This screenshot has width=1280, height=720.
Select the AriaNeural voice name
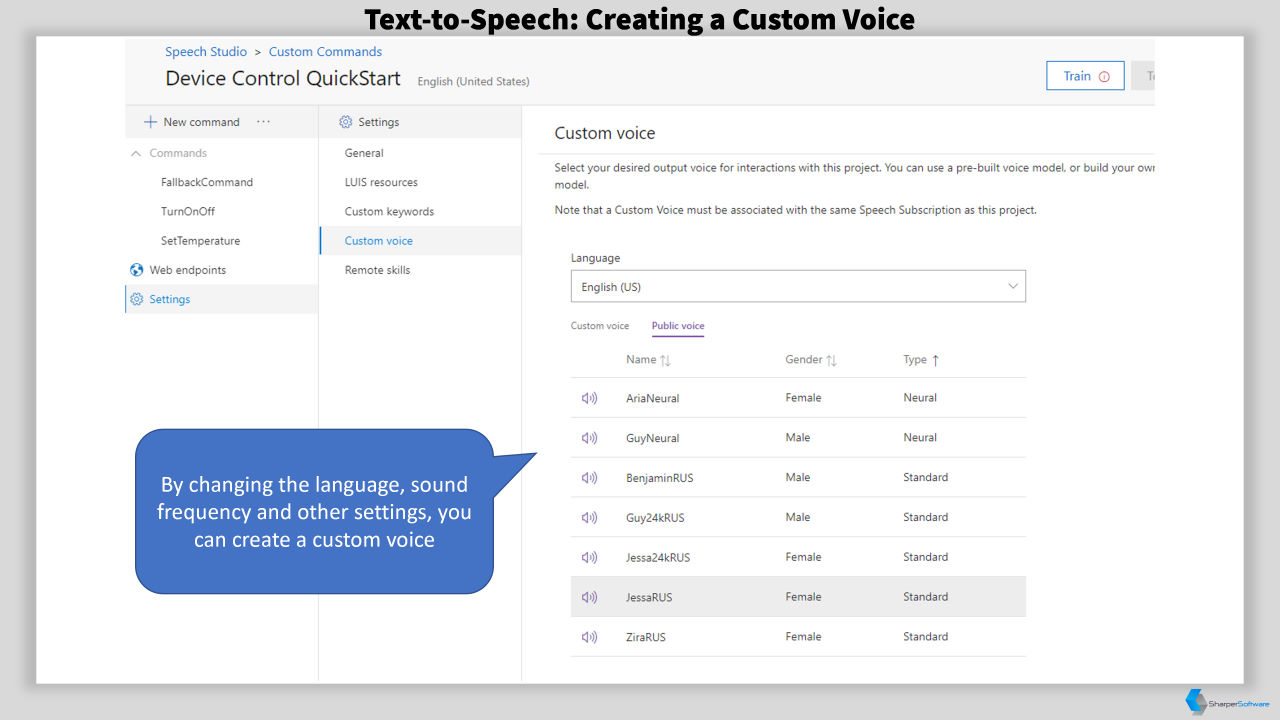click(x=652, y=398)
